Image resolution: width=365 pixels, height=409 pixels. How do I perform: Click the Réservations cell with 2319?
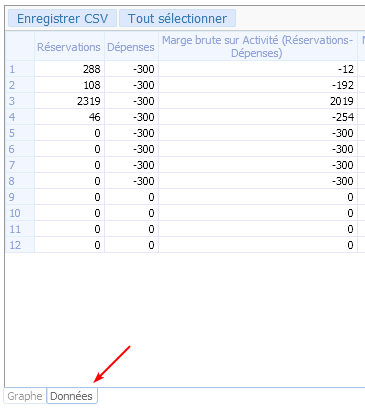tap(69, 101)
